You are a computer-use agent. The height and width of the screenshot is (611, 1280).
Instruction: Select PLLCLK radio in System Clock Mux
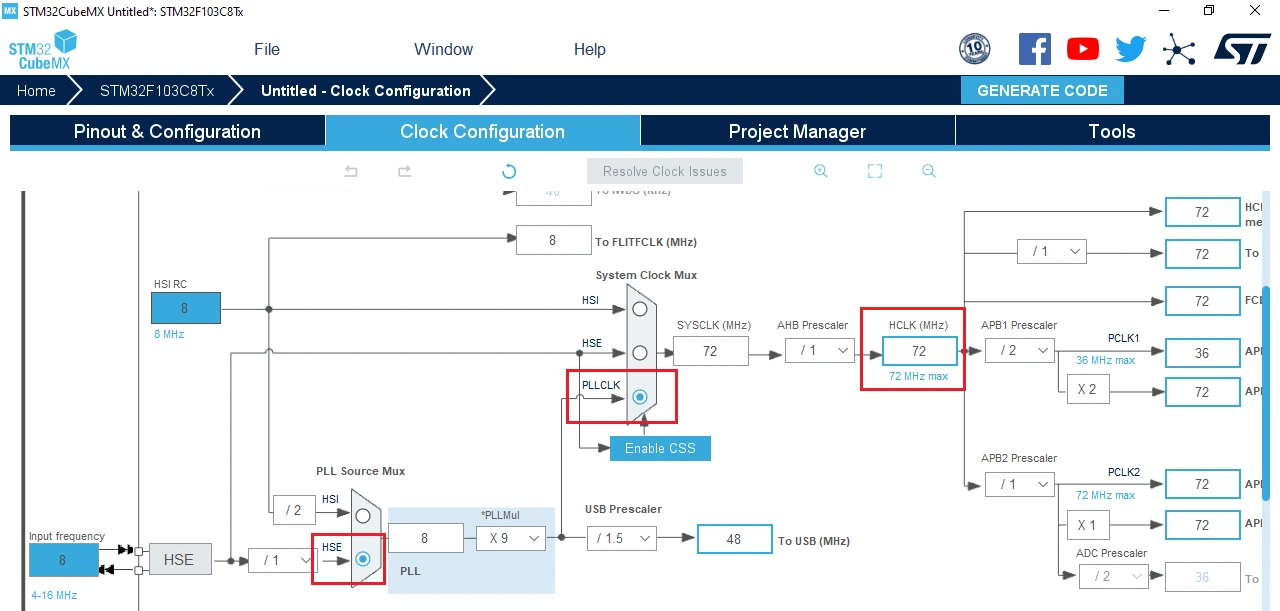click(639, 397)
